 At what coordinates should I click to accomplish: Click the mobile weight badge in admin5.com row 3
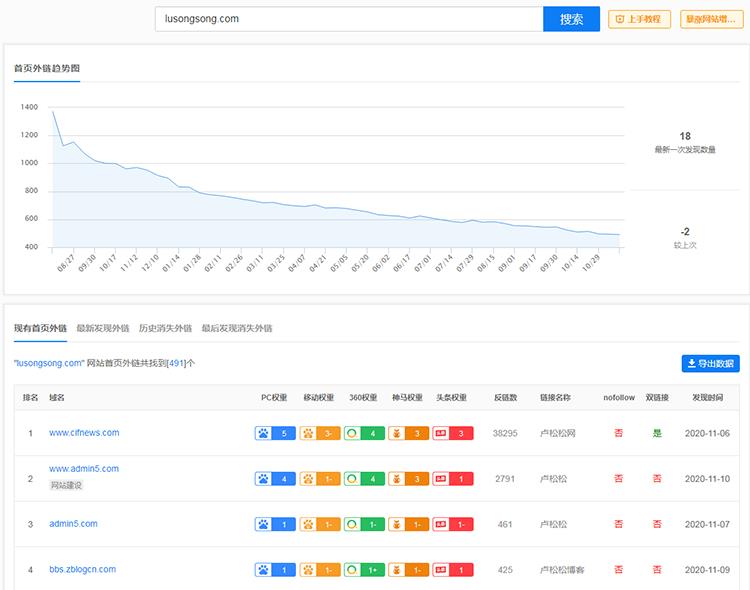320,524
